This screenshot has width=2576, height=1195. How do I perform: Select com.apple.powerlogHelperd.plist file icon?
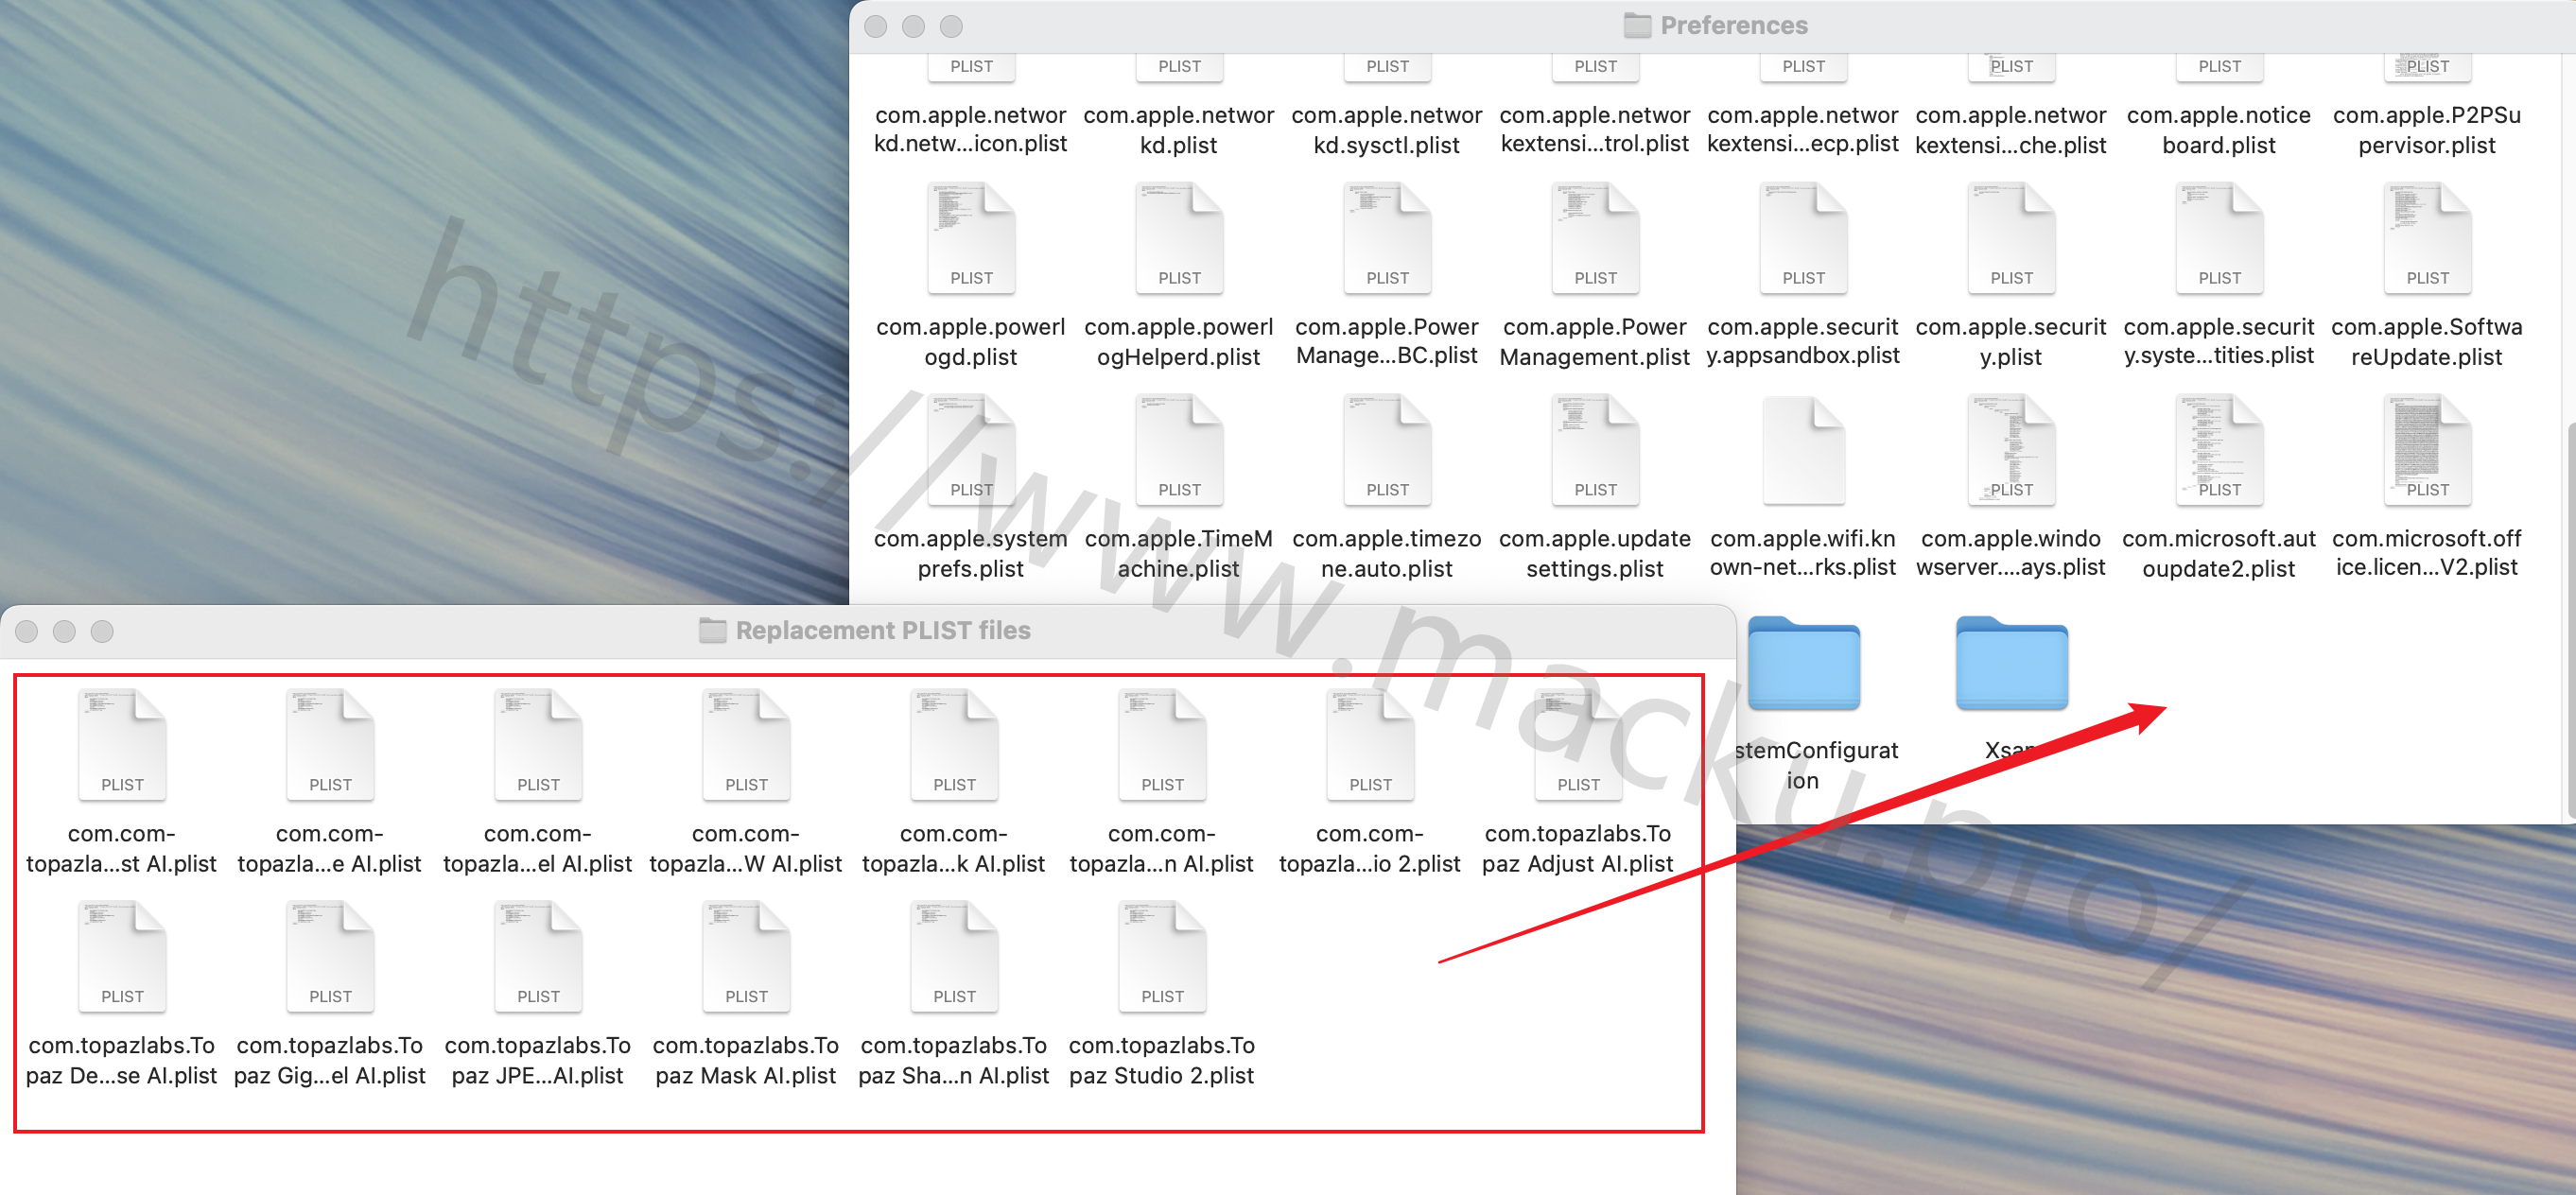tap(1179, 238)
